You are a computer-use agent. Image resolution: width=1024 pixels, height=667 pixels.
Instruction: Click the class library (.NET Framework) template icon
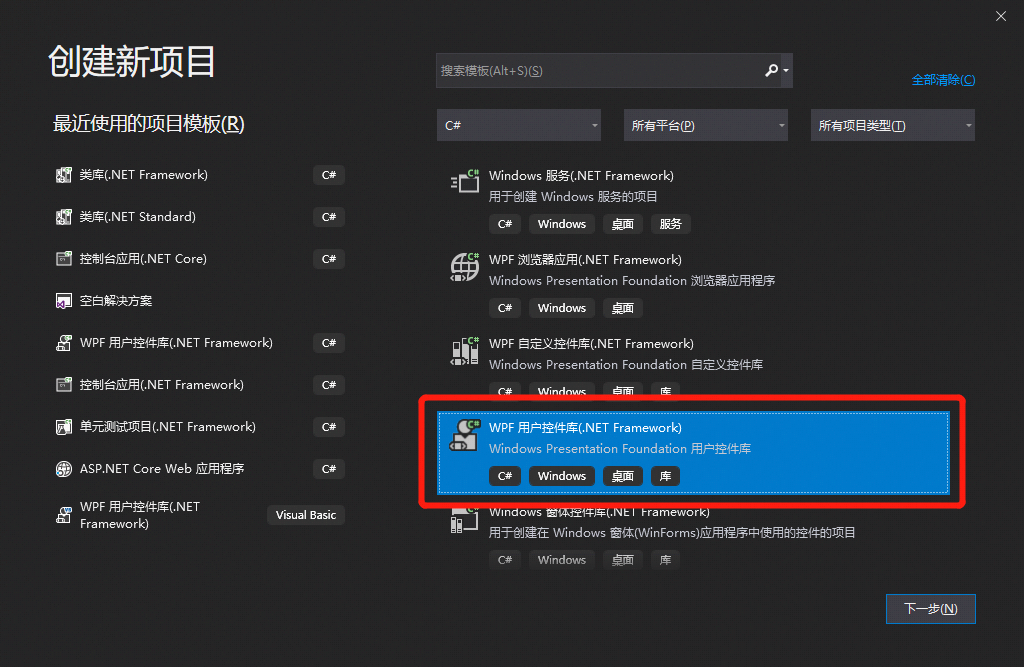click(63, 175)
